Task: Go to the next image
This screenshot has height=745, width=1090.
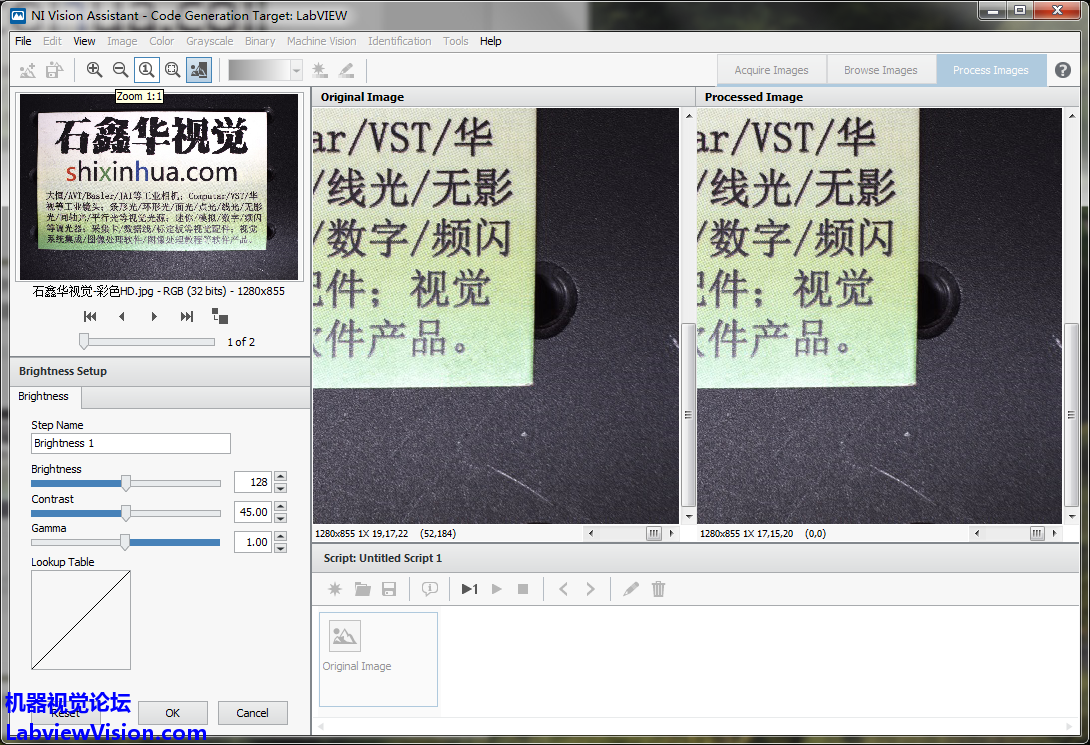Action: click(154, 317)
